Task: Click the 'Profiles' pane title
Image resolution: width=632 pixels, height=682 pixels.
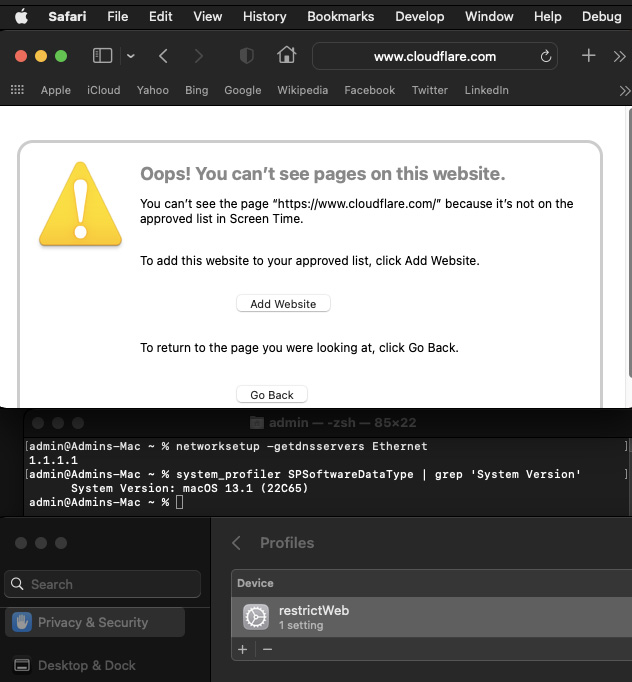Action: coord(287,543)
